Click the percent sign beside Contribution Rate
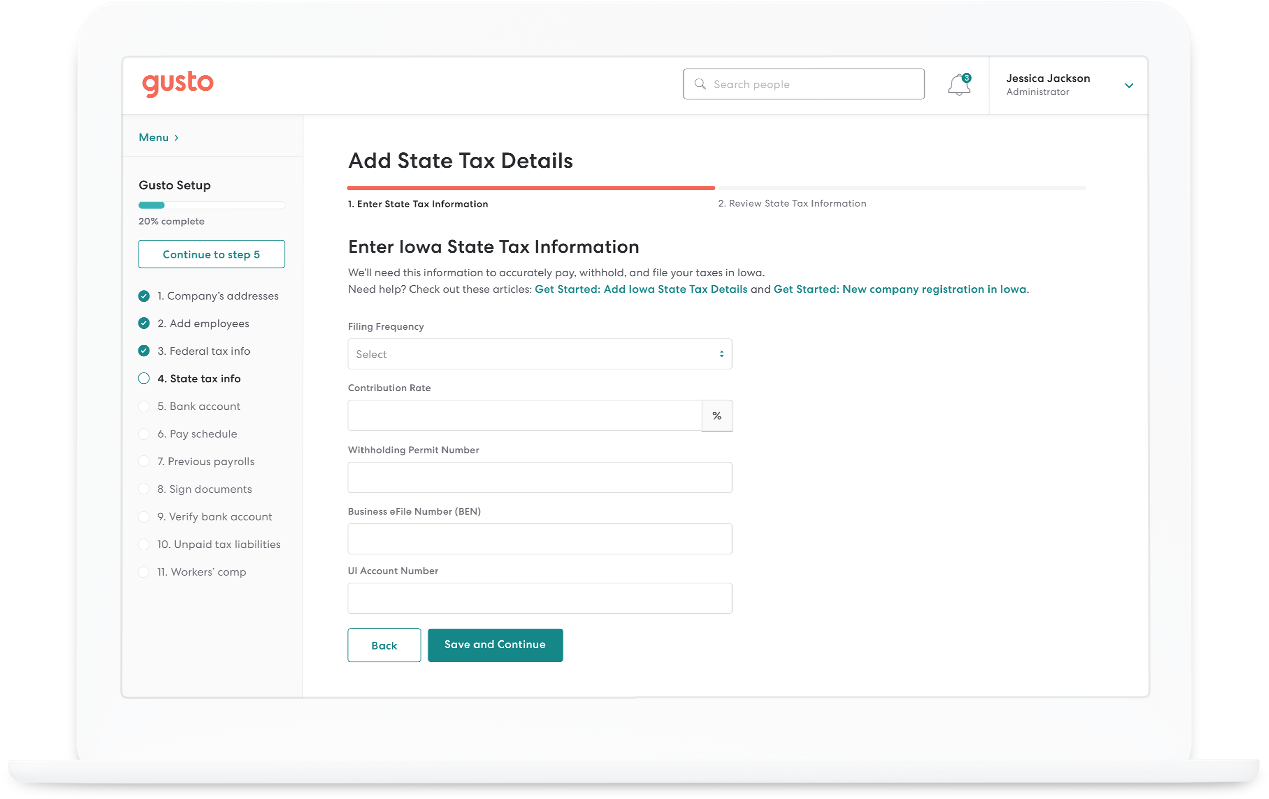1269x799 pixels. [717, 416]
